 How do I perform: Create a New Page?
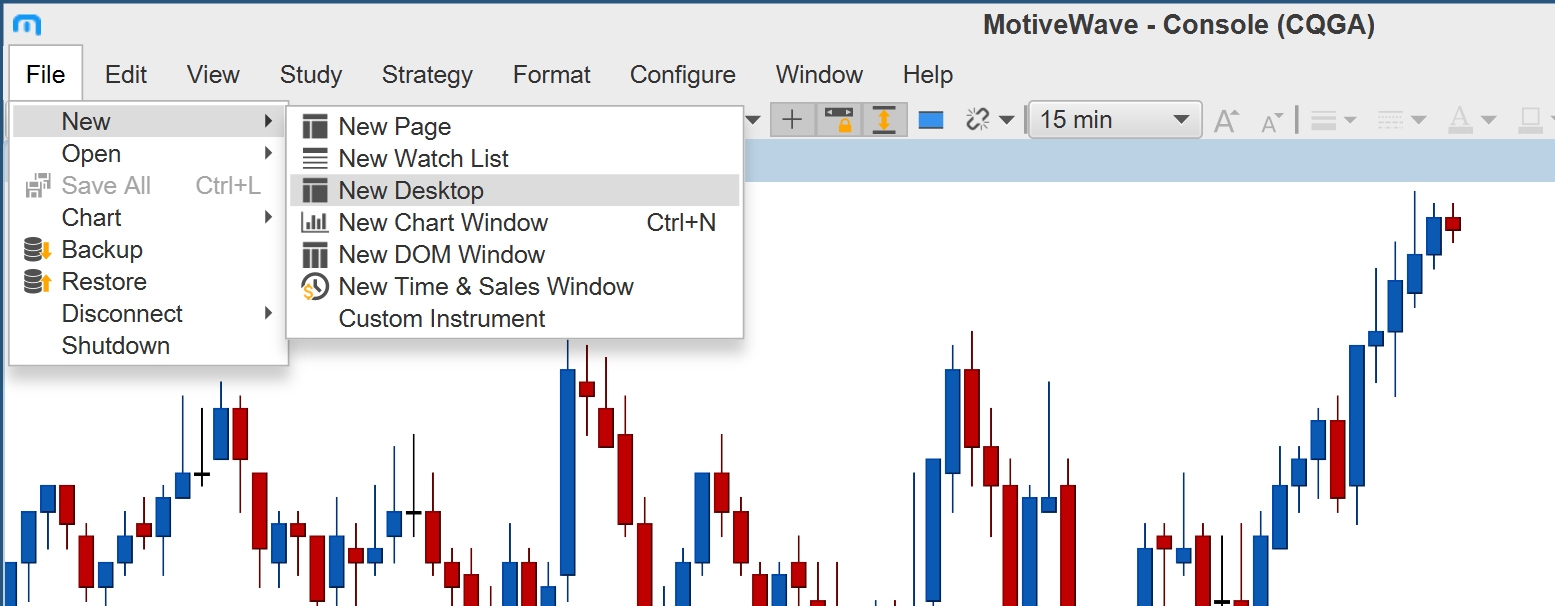515,127
